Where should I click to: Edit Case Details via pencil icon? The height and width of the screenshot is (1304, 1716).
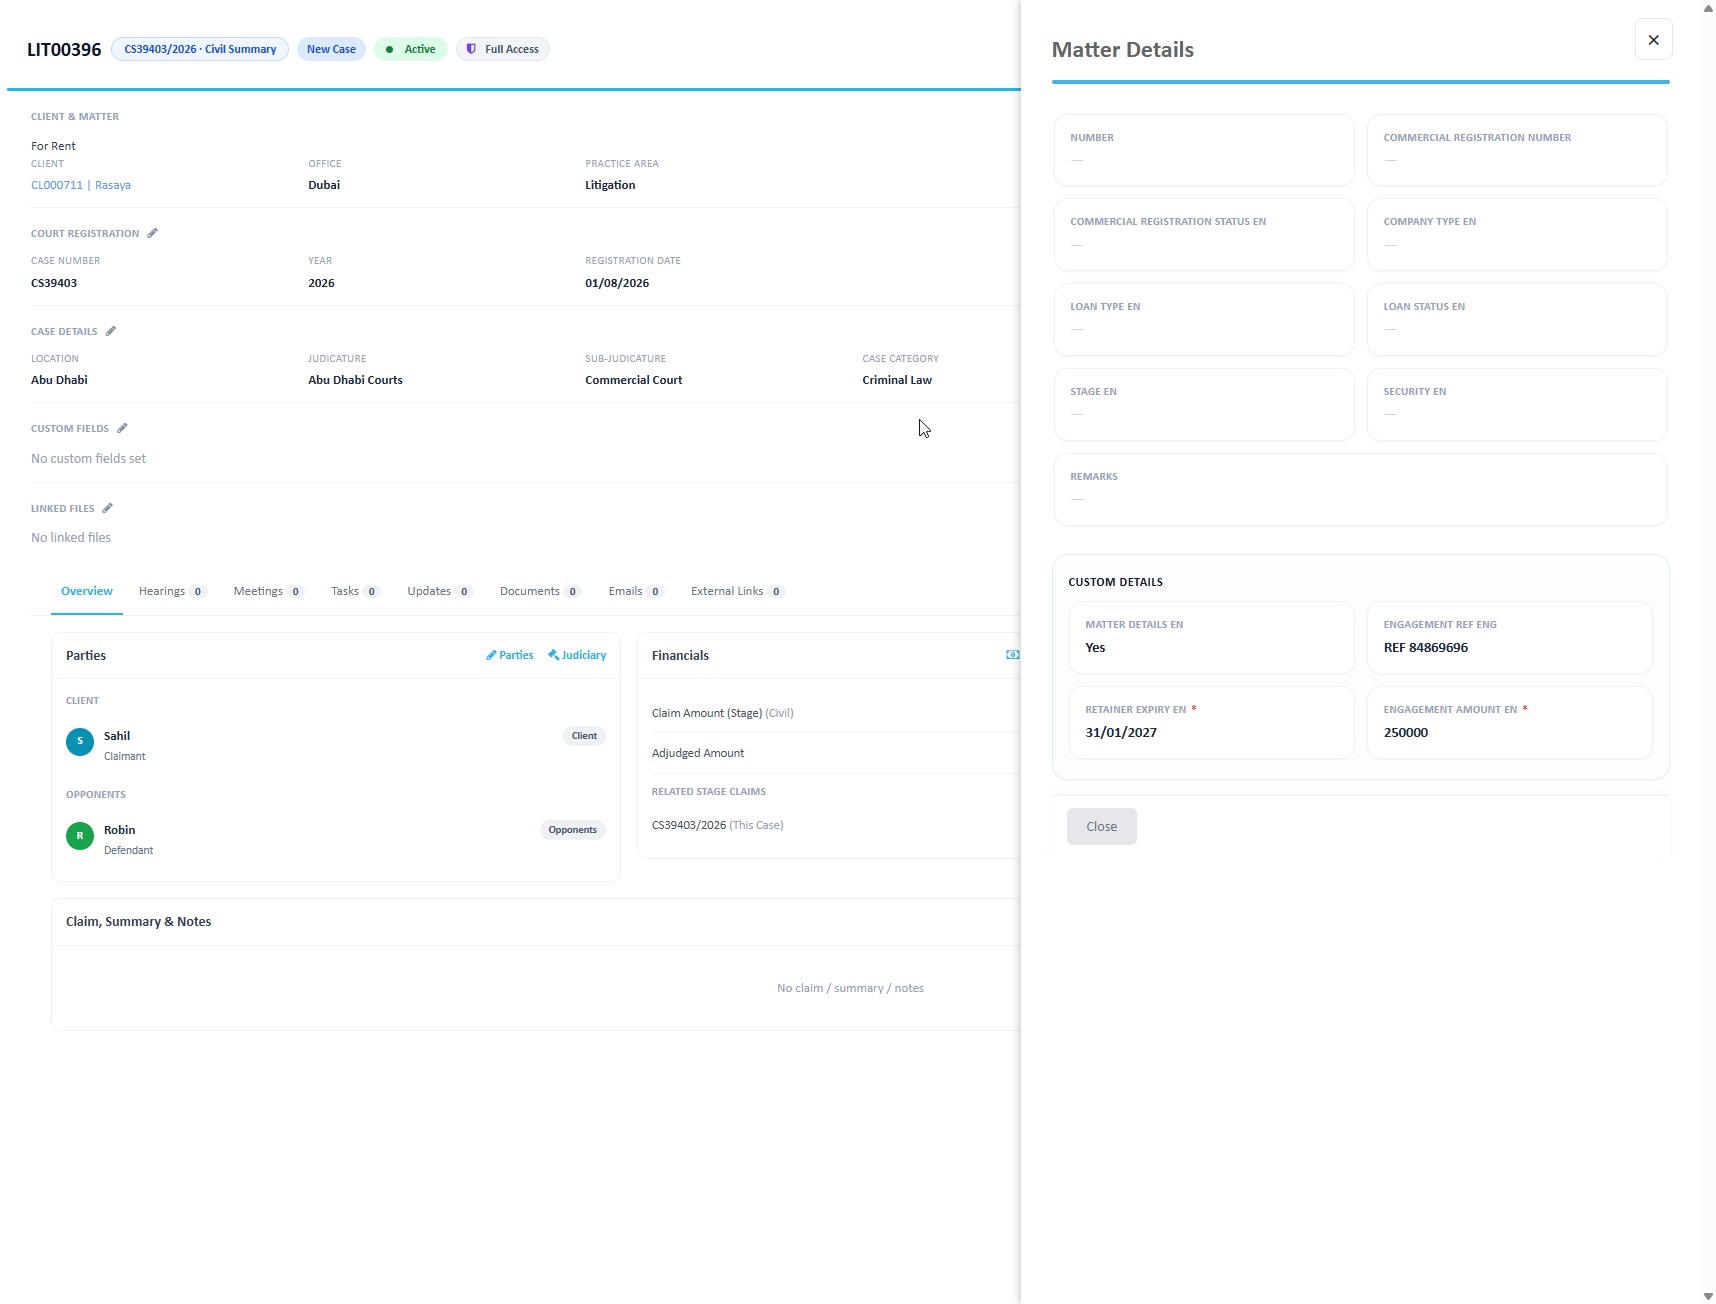point(111,331)
